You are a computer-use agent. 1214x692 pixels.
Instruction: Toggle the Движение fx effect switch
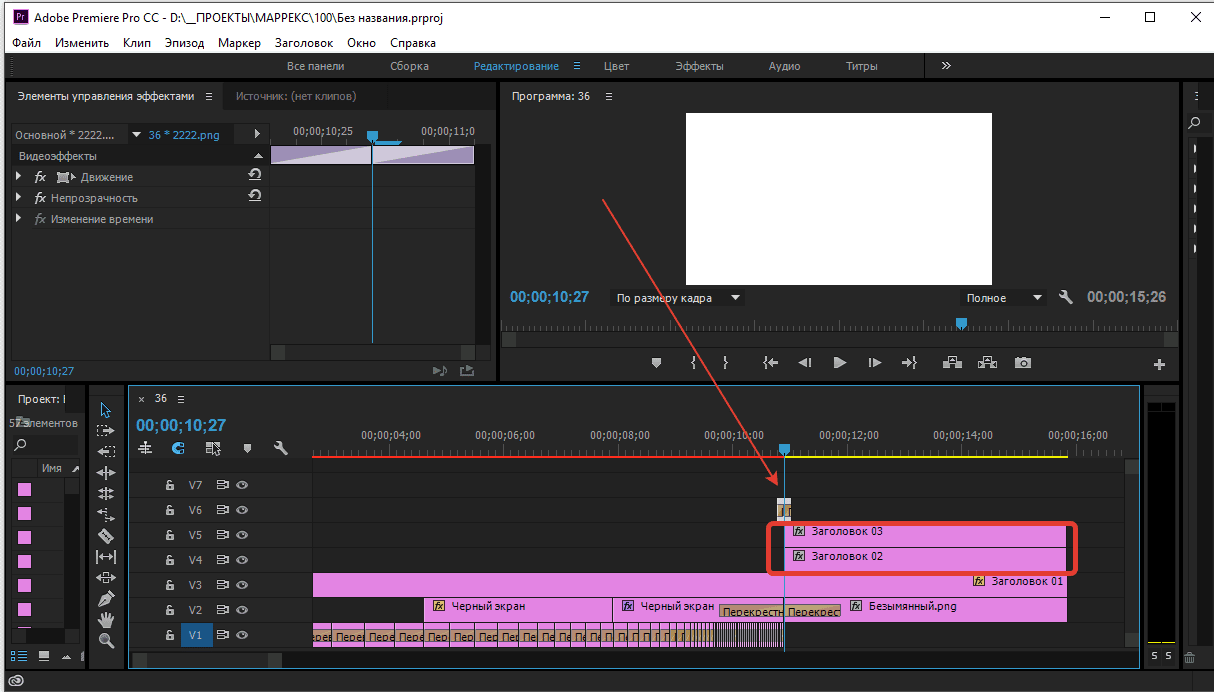coord(40,177)
